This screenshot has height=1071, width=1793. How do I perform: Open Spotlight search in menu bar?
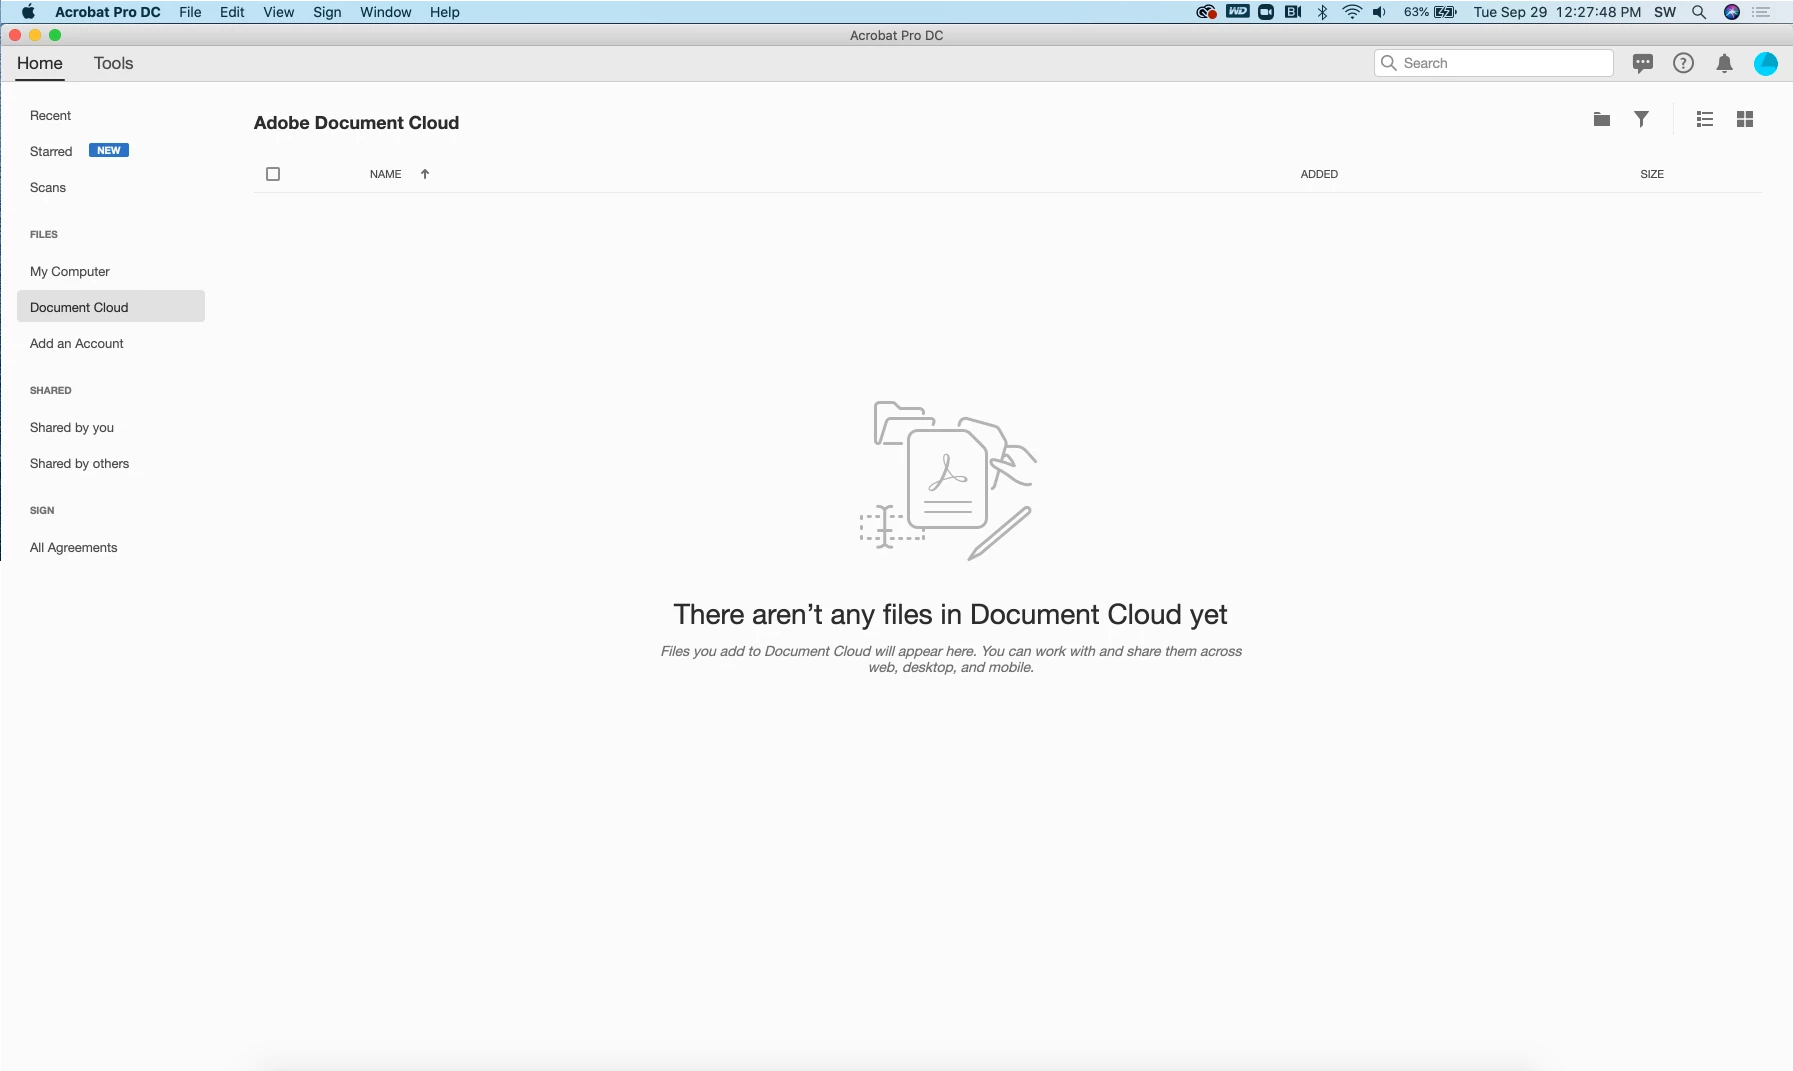point(1698,12)
